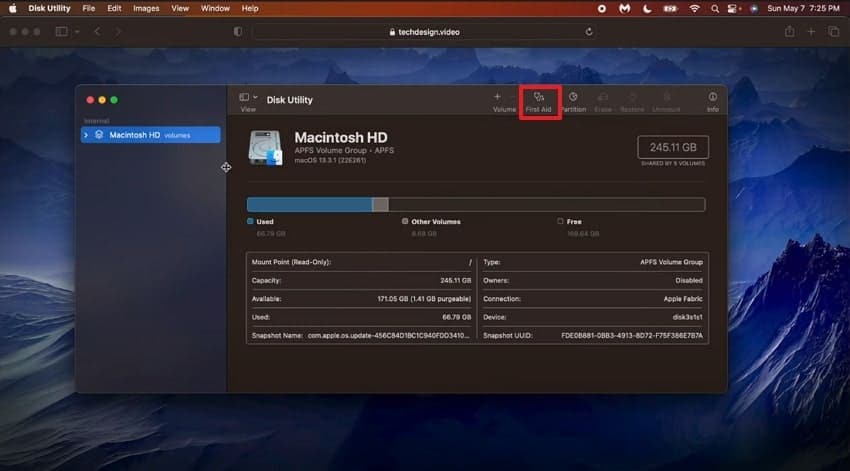Open the Safari share icon
This screenshot has height=471, width=850.
point(789,32)
